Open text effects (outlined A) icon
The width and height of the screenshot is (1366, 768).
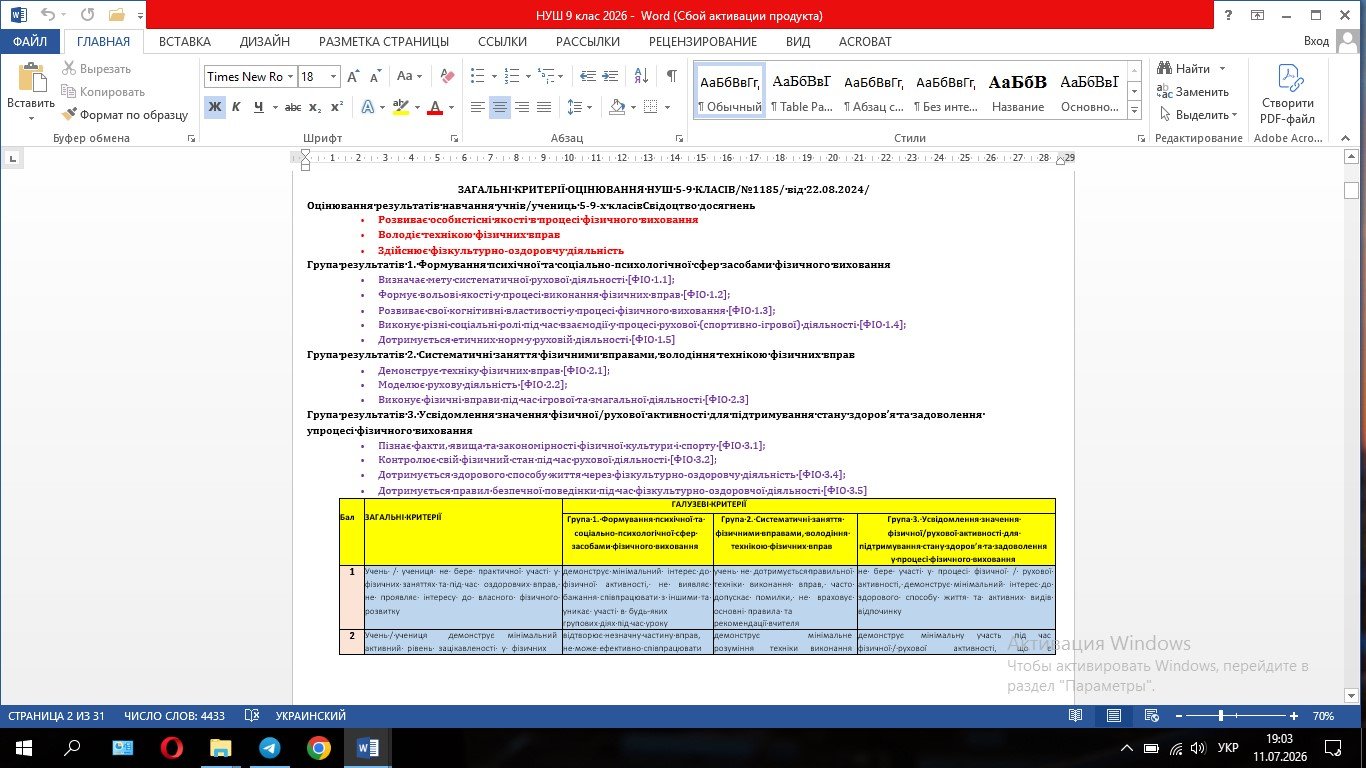pos(367,107)
